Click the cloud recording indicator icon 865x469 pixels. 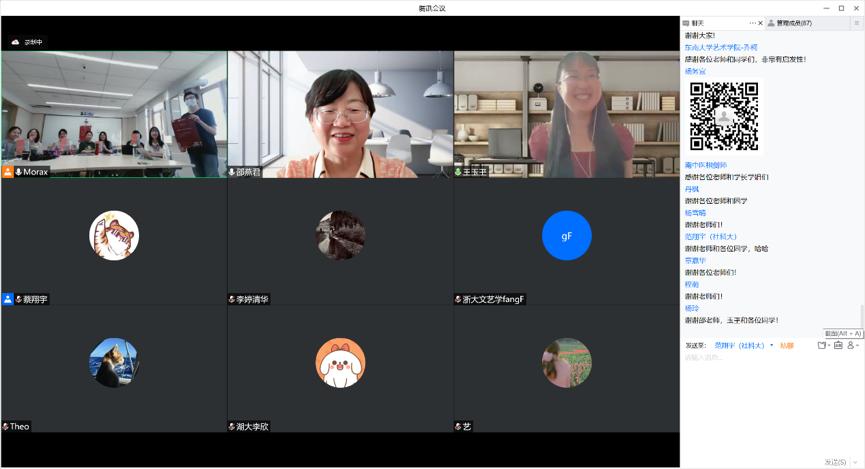coord(15,42)
